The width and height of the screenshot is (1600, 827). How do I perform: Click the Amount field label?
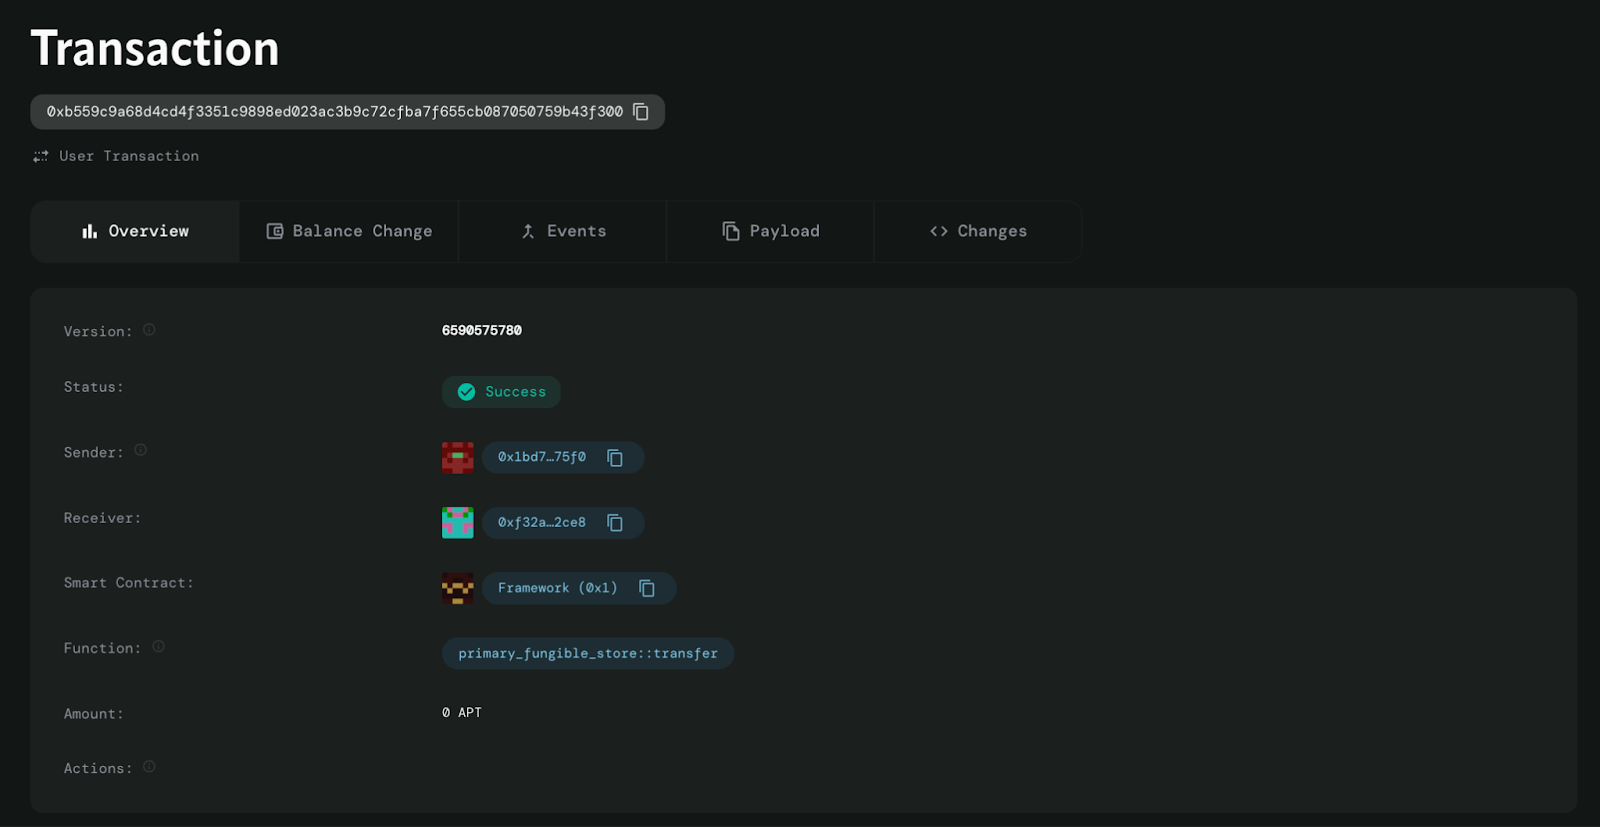tap(94, 714)
